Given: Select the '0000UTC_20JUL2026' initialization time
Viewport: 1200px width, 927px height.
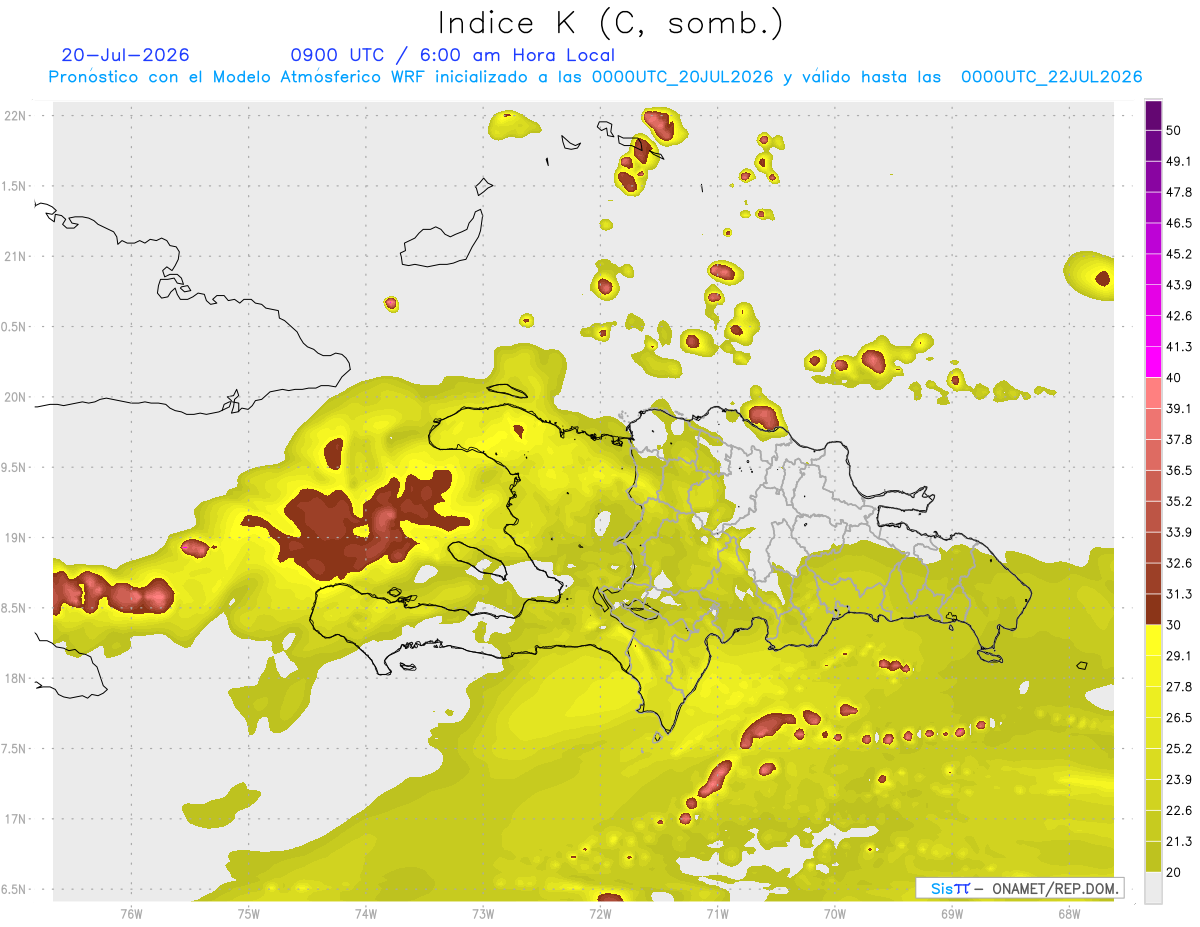Looking at the screenshot, I should [682, 77].
